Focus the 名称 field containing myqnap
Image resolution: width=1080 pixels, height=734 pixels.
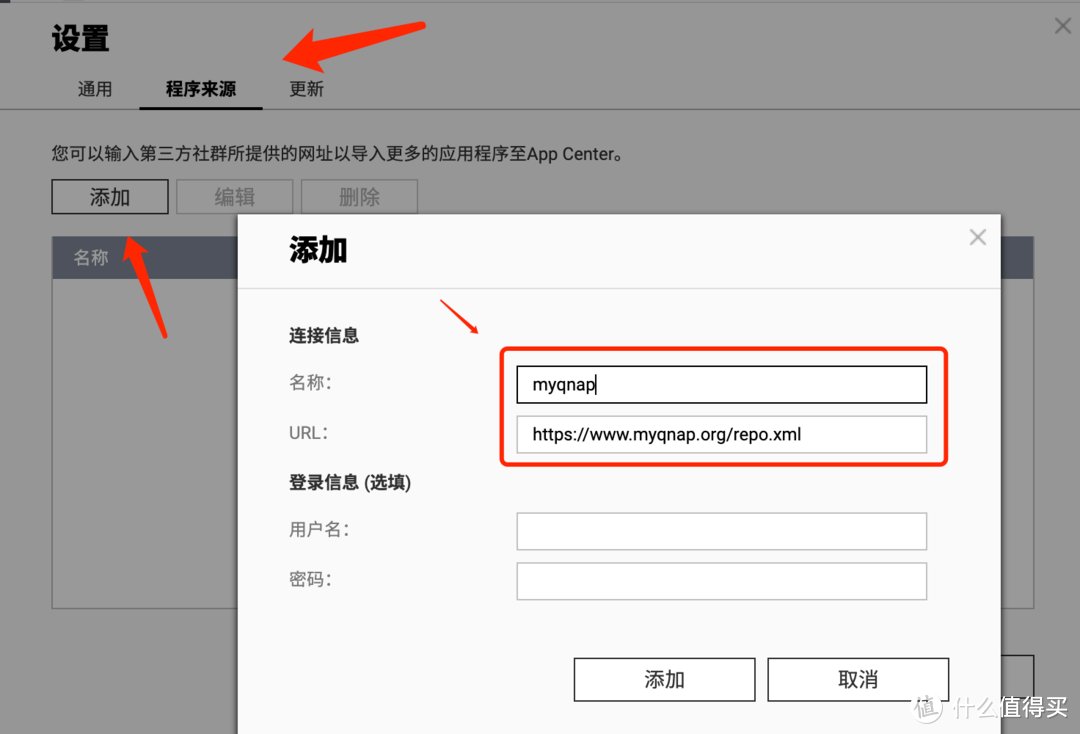722,384
